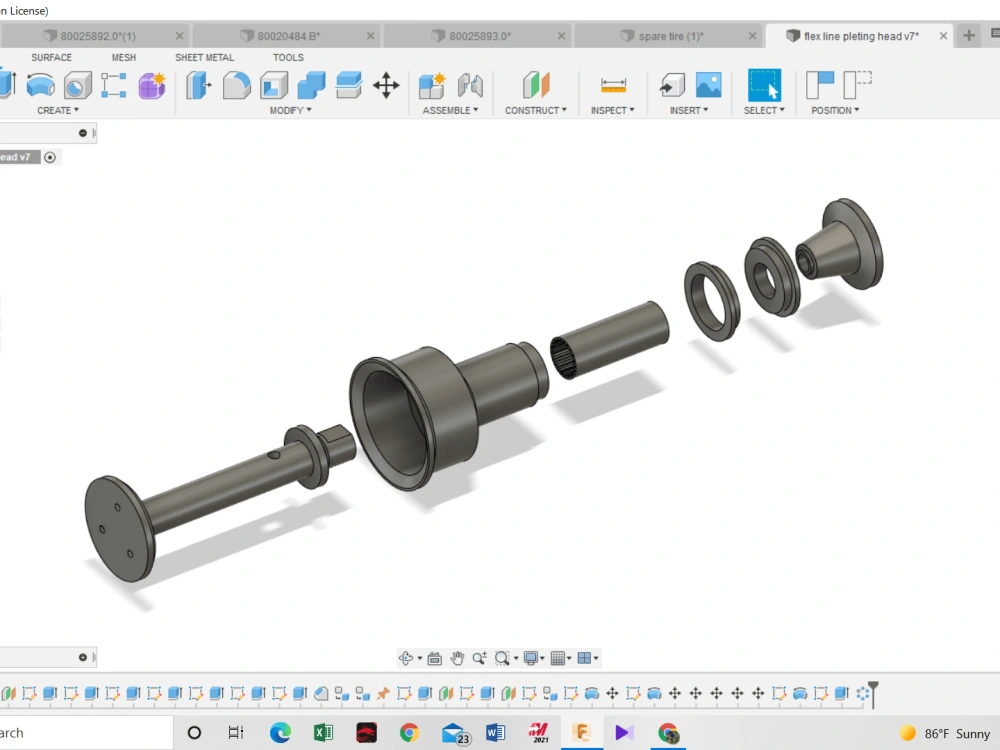Click the Zoom Window magnifier icon
The image size is (1000, 750).
click(x=503, y=658)
